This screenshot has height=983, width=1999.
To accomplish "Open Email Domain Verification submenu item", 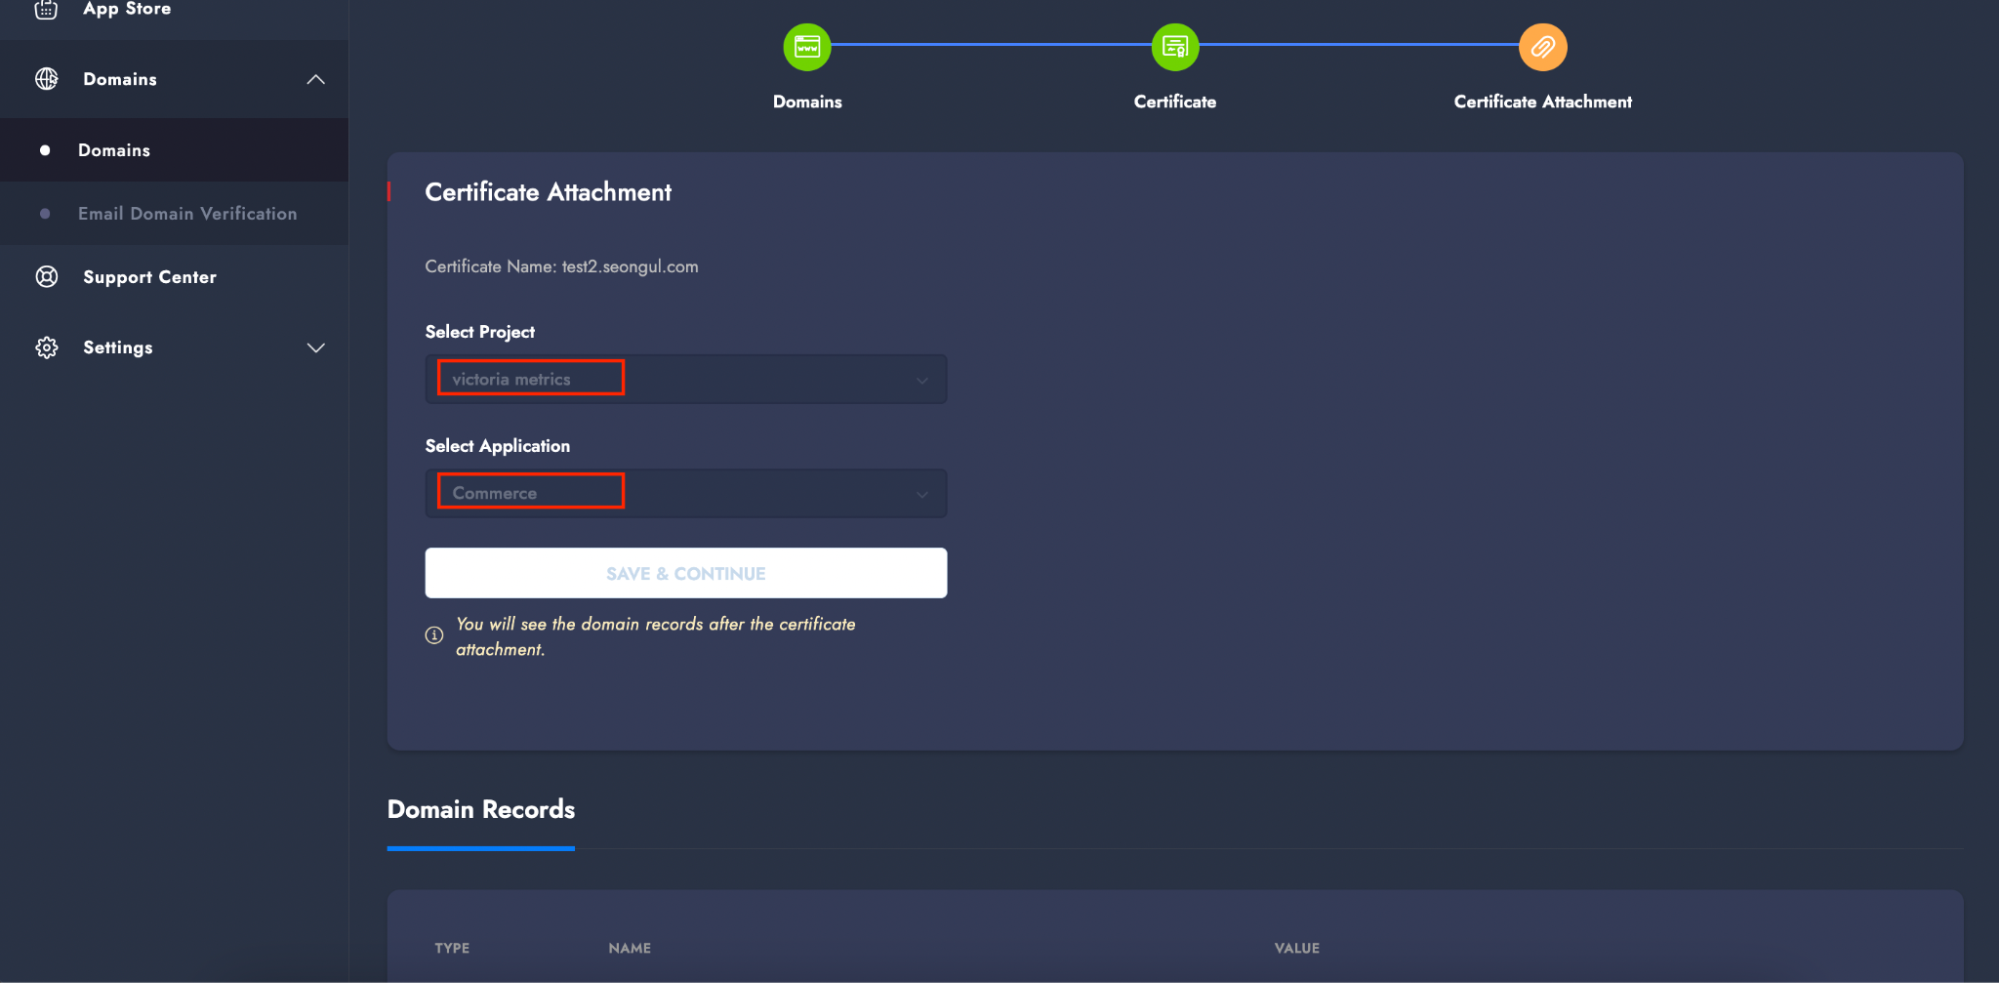I will click(x=187, y=214).
